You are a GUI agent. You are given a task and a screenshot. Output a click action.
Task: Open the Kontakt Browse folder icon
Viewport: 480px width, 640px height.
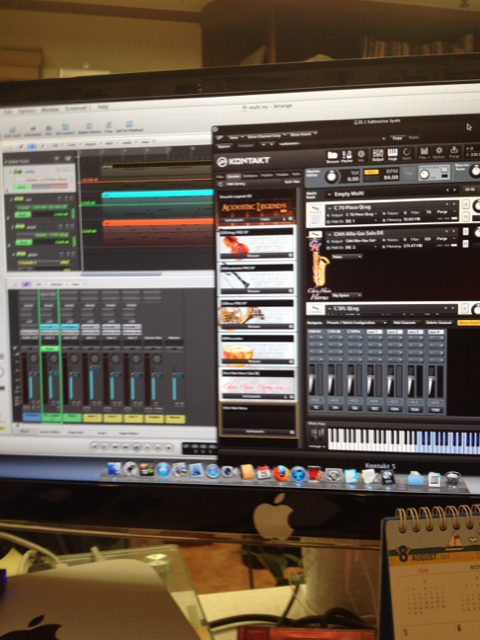pyautogui.click(x=332, y=156)
